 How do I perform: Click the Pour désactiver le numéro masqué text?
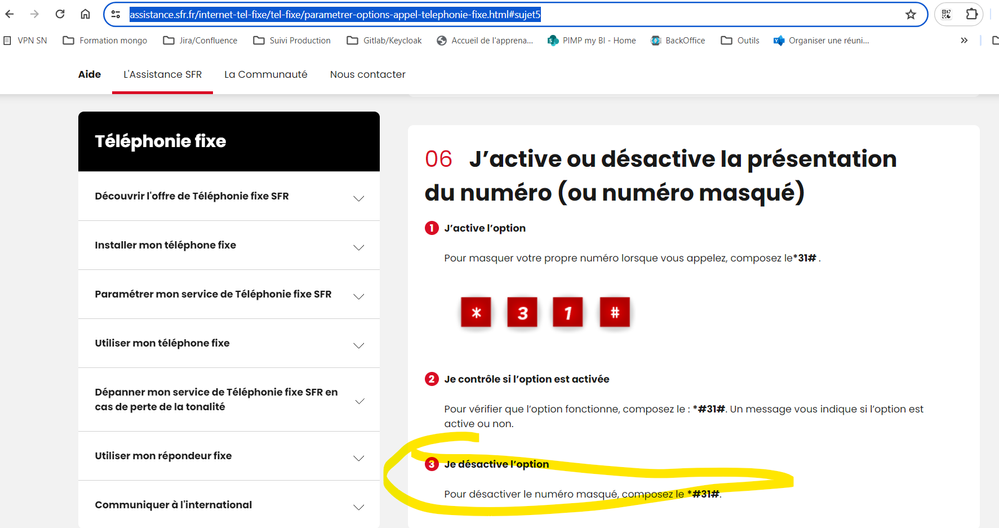point(583,494)
